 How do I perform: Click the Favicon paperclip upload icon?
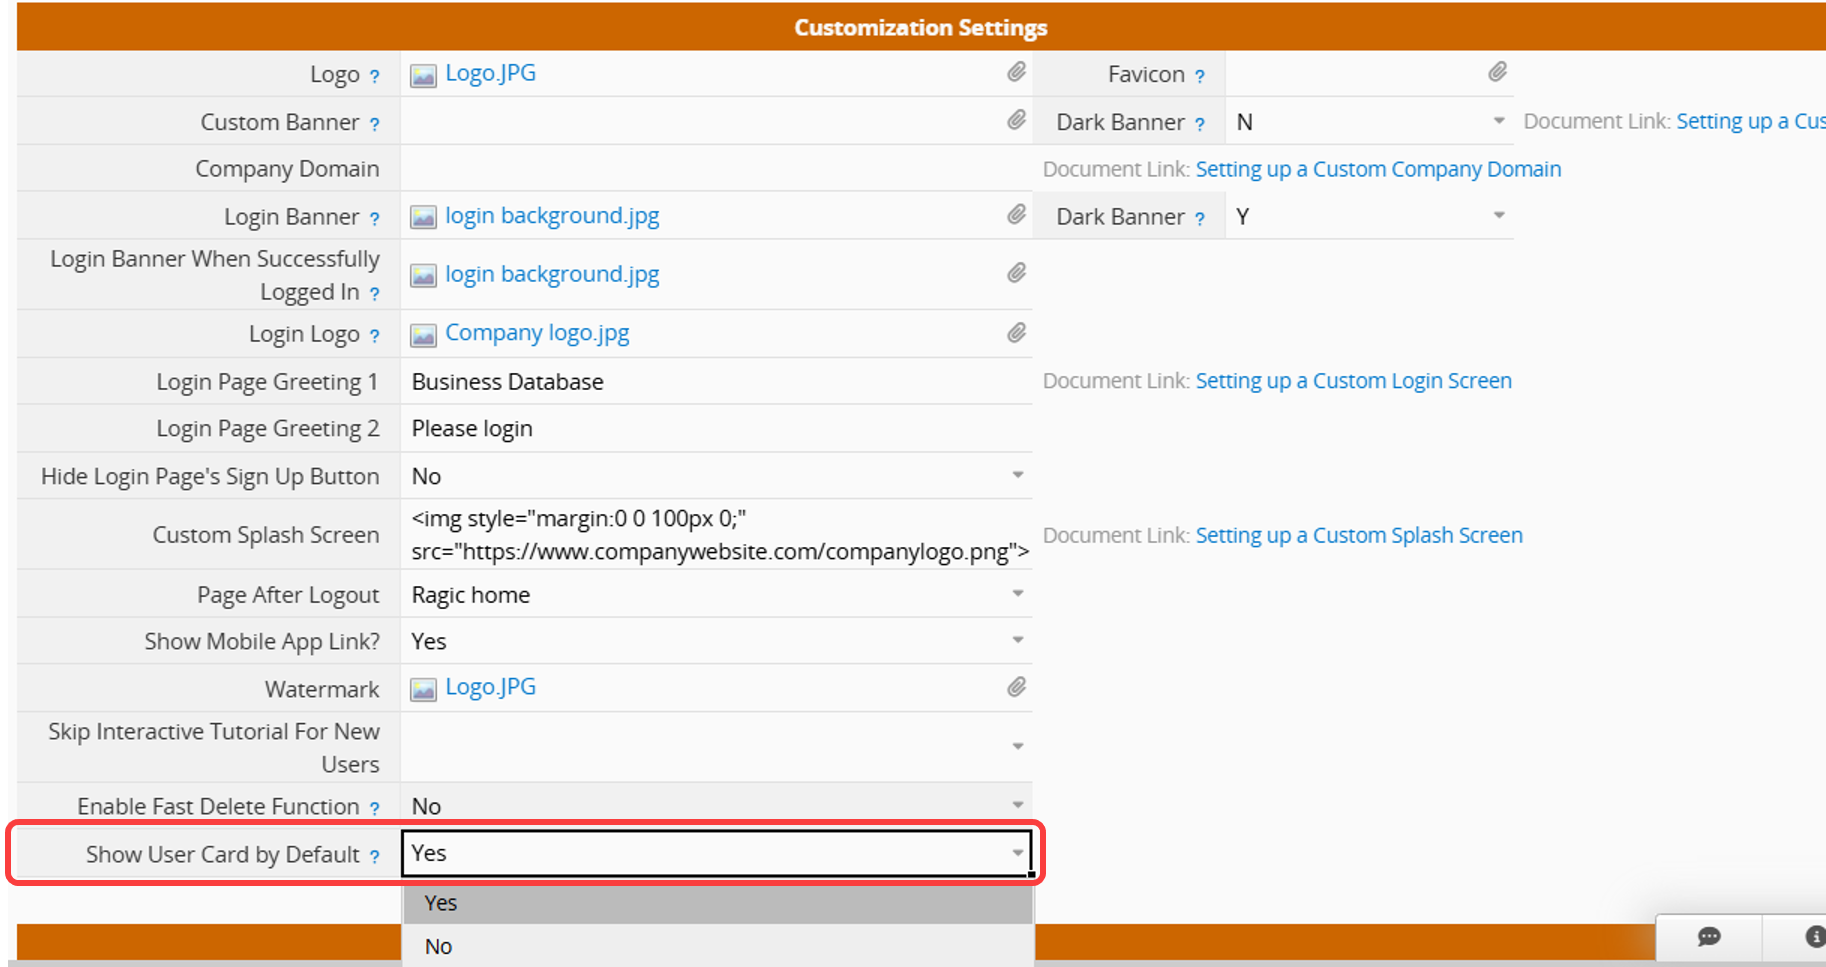tap(1497, 72)
